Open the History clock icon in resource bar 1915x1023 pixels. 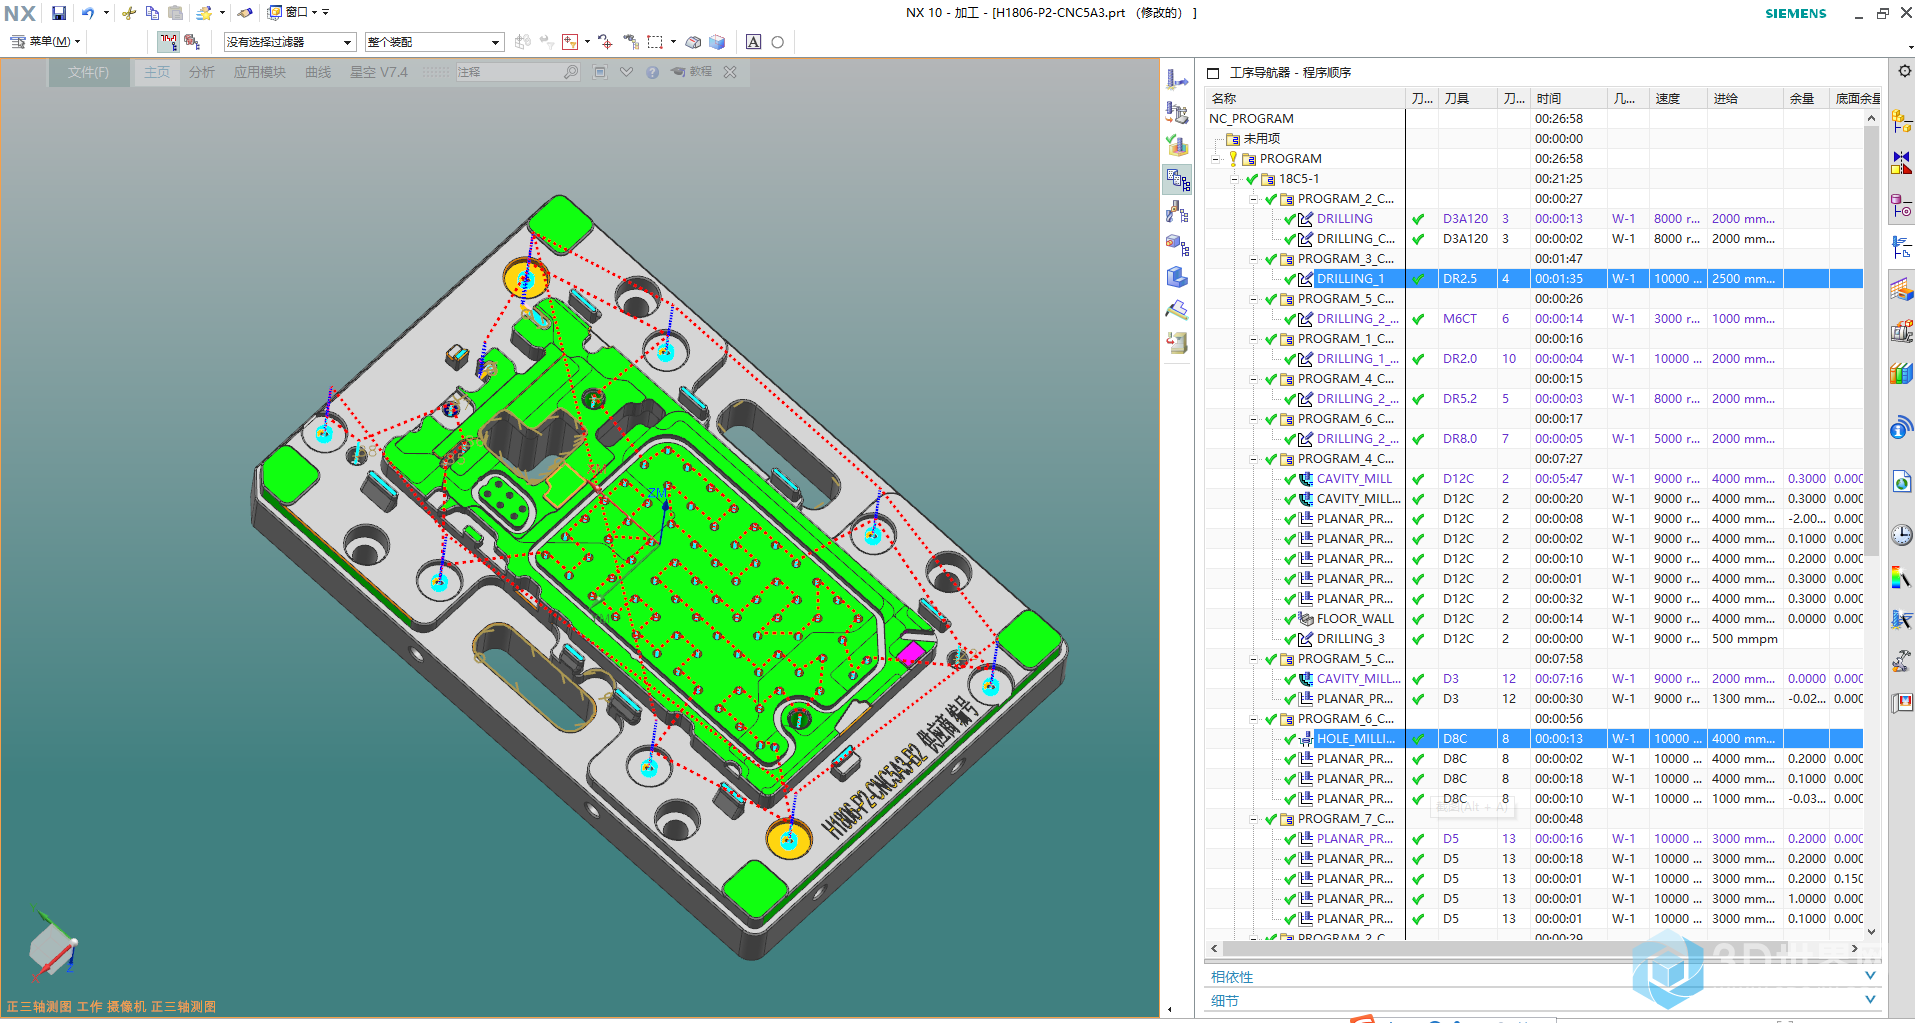pos(1901,535)
